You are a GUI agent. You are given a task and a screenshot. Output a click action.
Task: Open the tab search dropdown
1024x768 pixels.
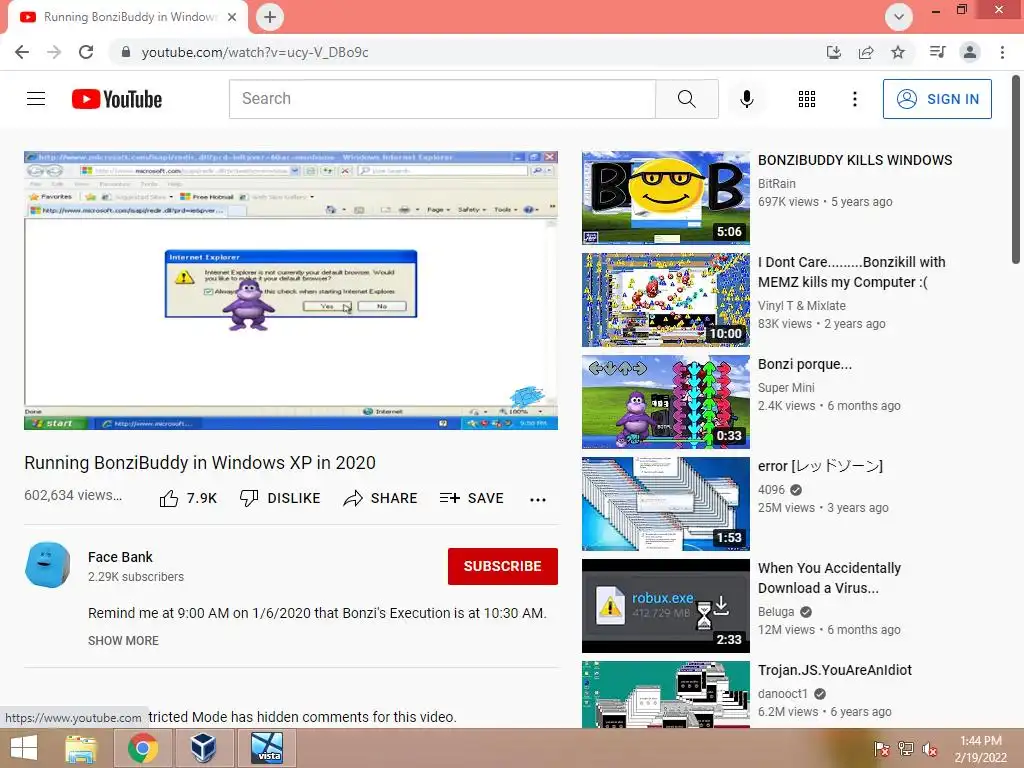(x=899, y=17)
